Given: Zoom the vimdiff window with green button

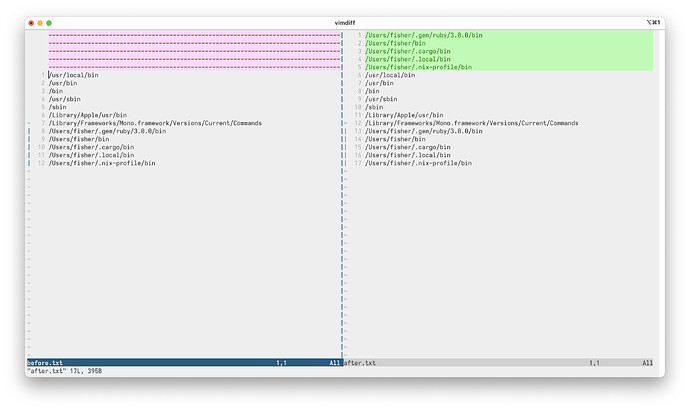Looking at the screenshot, I should tap(49, 23).
